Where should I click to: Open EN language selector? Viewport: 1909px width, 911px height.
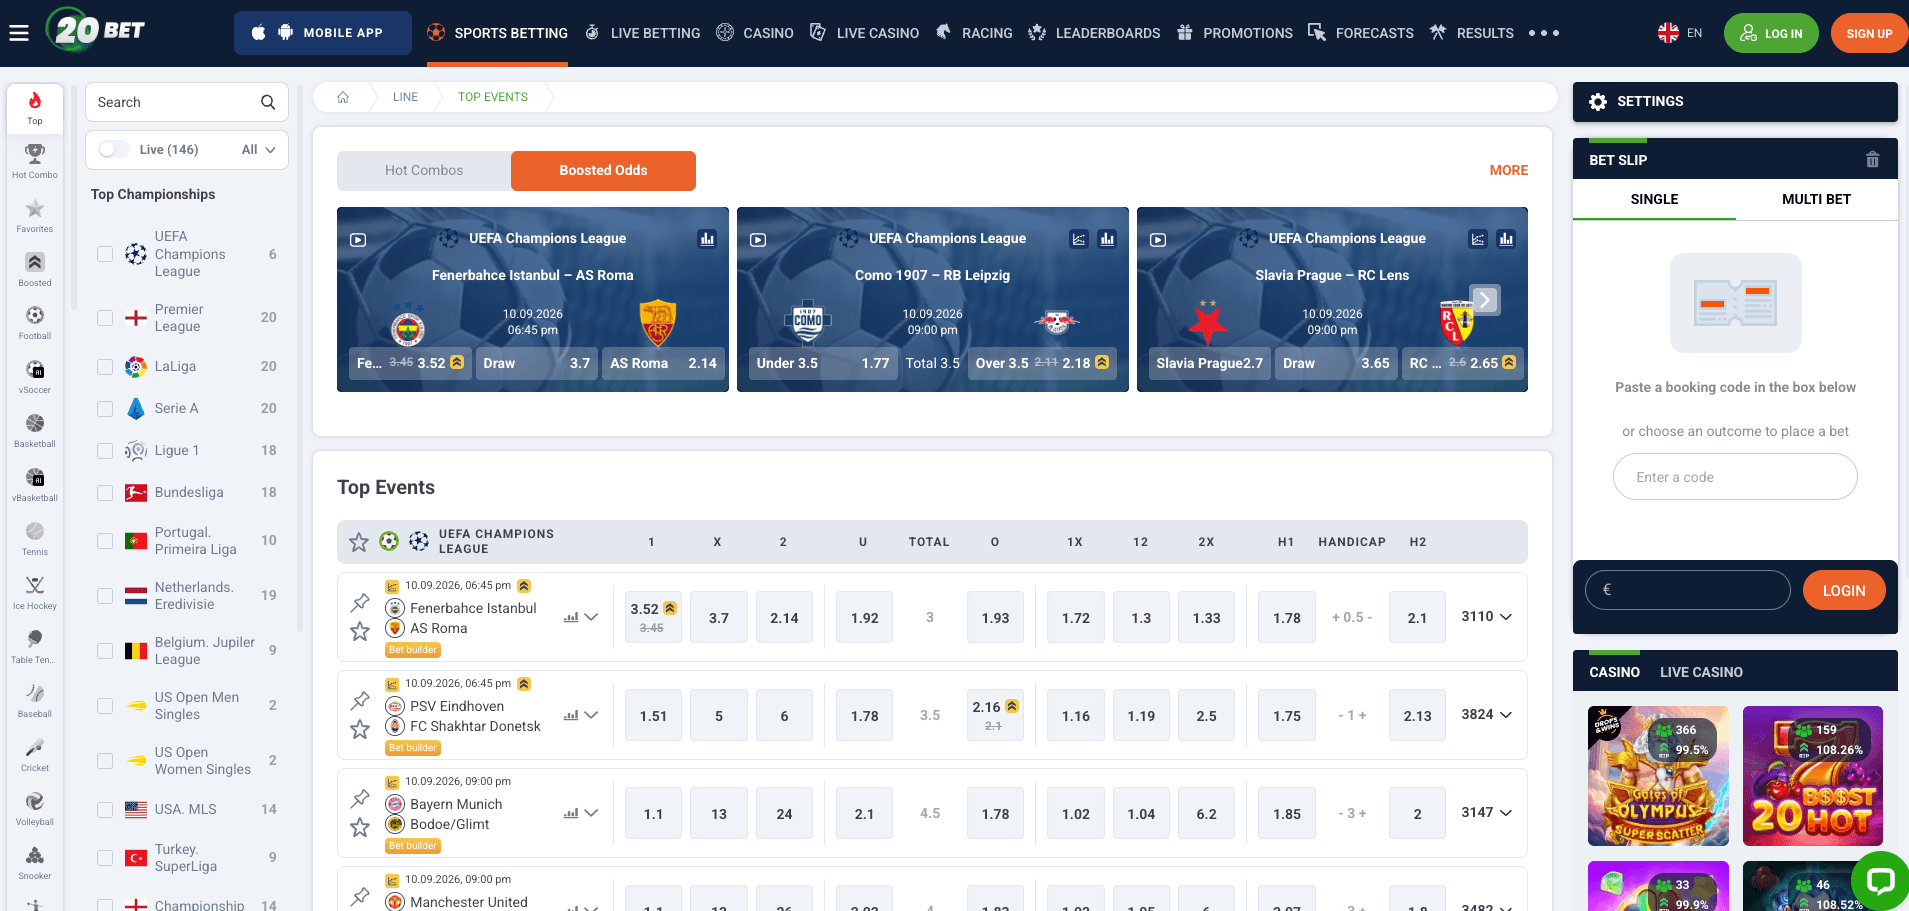pyautogui.click(x=1680, y=33)
